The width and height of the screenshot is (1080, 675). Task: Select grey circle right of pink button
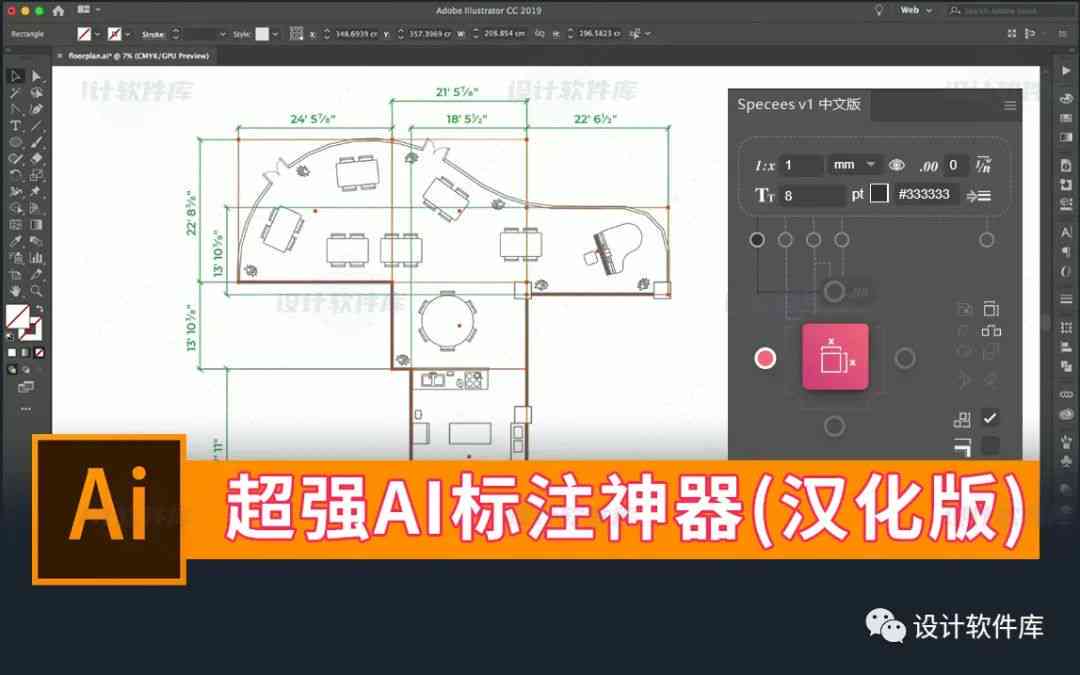click(x=905, y=358)
